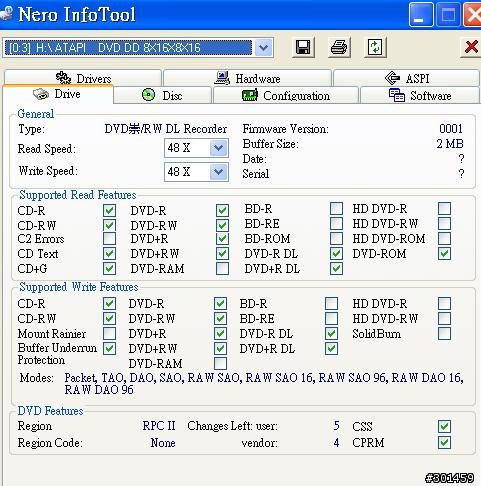Toggle DVD+RW read checkbox
Screen dimensions: 481x486
pos(222,253)
